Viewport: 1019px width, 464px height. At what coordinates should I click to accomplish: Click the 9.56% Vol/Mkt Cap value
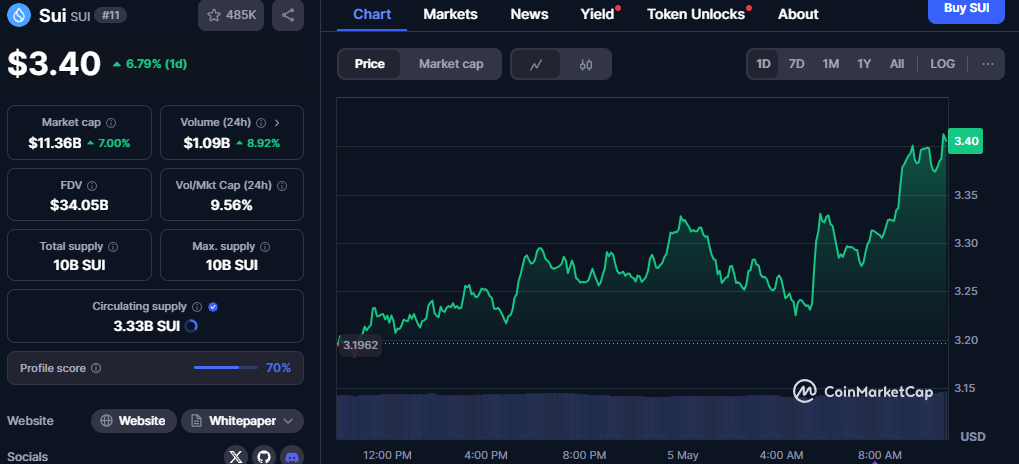coord(232,205)
